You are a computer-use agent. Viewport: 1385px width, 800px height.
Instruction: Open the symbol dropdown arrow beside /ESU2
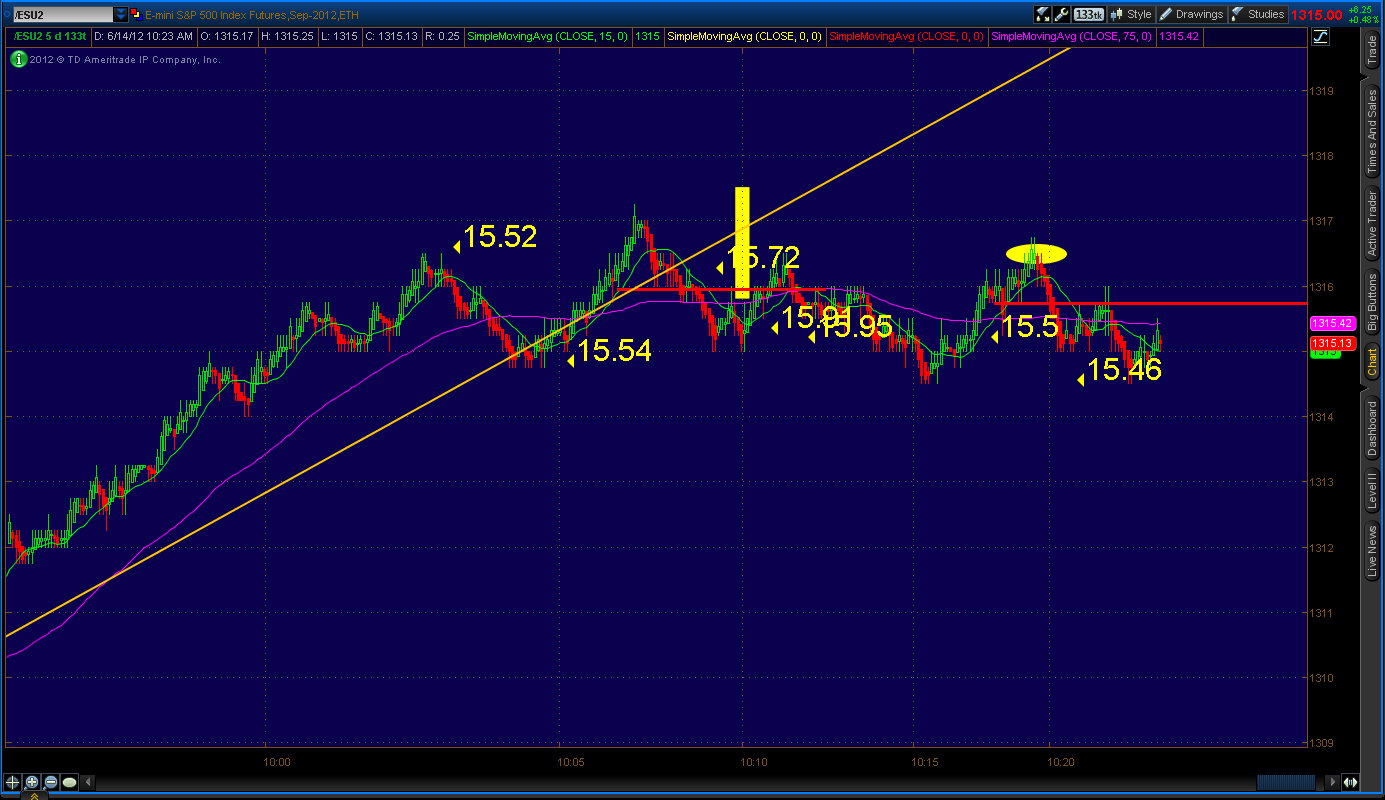pyautogui.click(x=121, y=14)
